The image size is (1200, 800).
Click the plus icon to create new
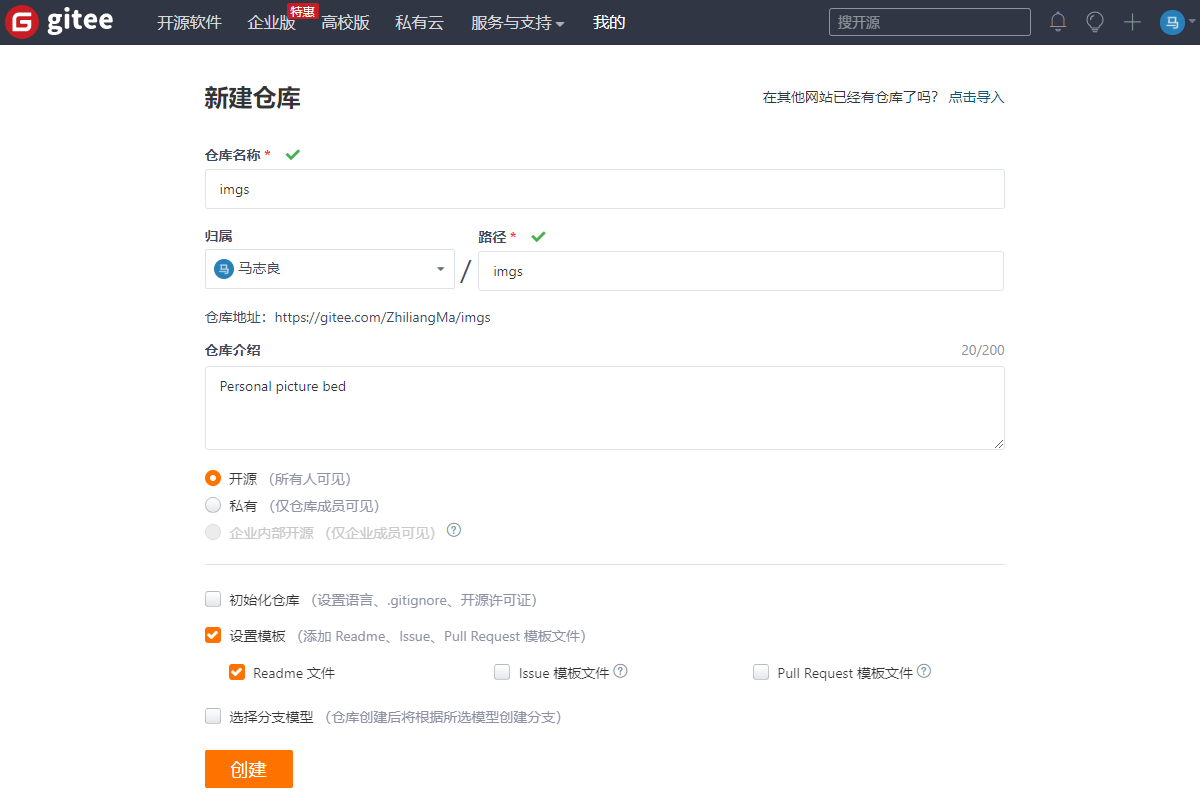[1132, 21]
